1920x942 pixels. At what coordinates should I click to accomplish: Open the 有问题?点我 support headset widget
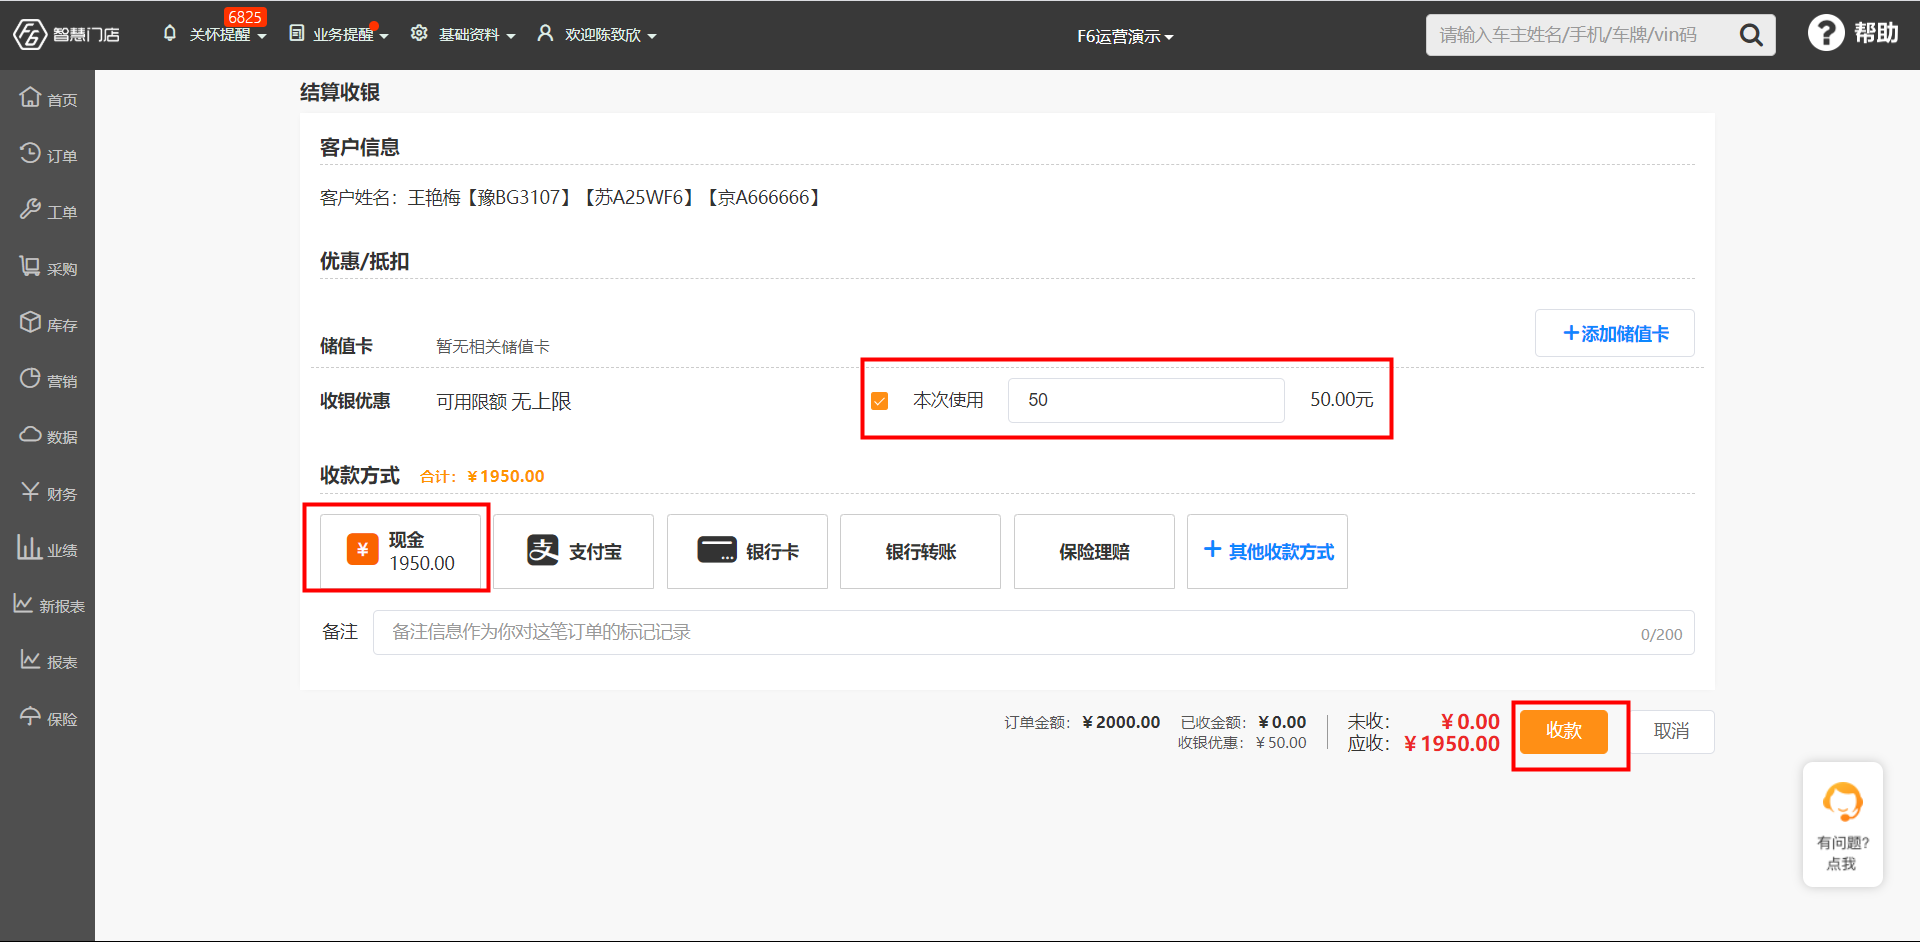click(x=1842, y=824)
